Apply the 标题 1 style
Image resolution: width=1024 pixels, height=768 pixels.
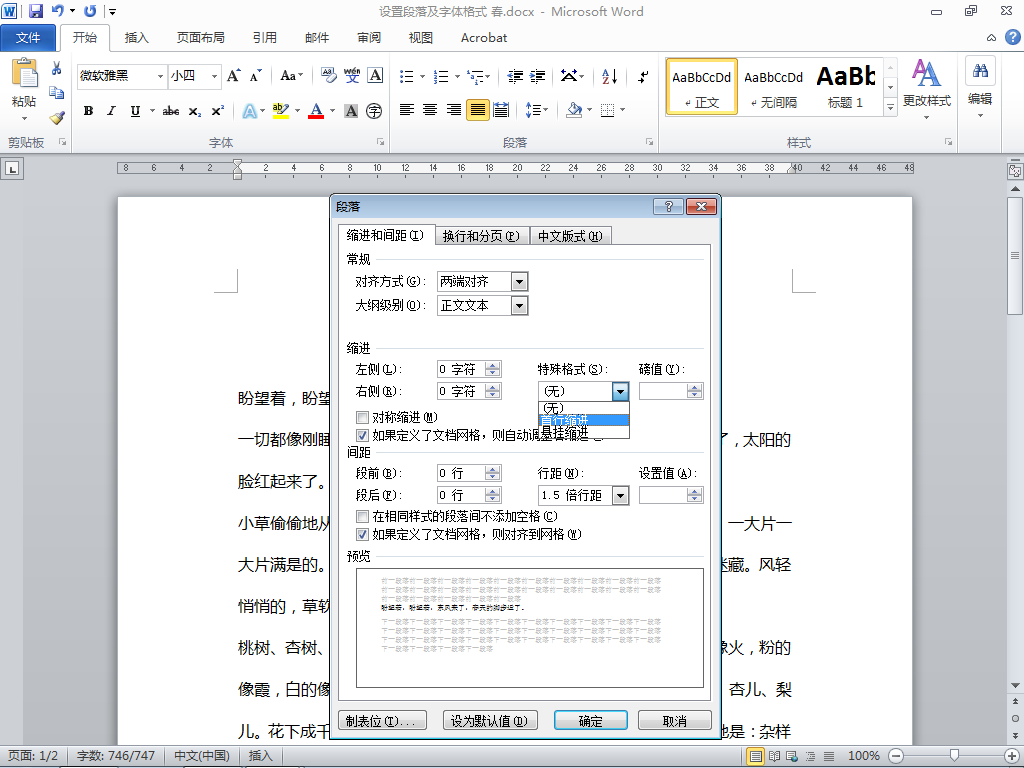click(x=846, y=88)
